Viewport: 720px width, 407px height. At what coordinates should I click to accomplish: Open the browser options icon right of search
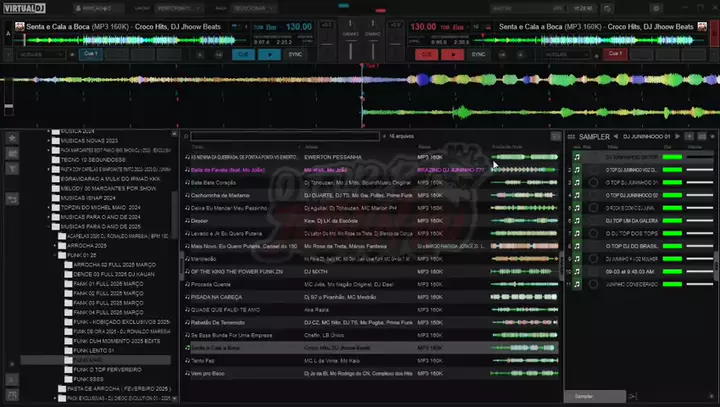(556, 136)
